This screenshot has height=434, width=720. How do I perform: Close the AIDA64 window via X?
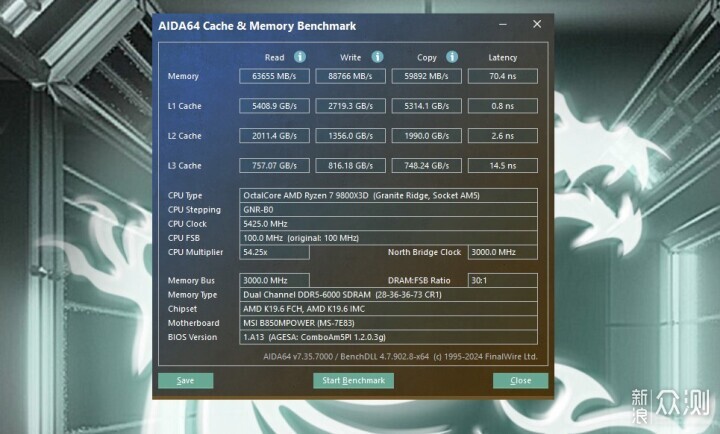click(537, 24)
